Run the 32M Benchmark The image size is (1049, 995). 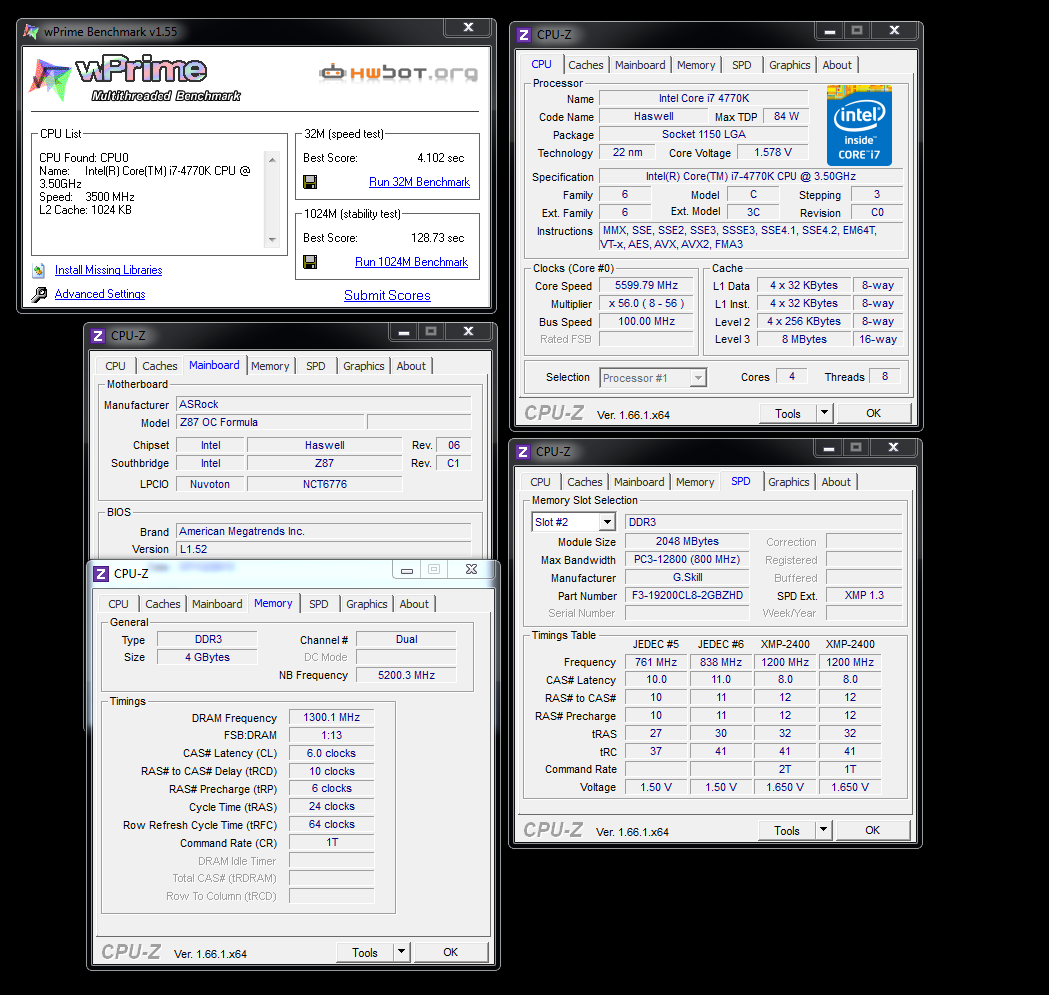point(419,182)
